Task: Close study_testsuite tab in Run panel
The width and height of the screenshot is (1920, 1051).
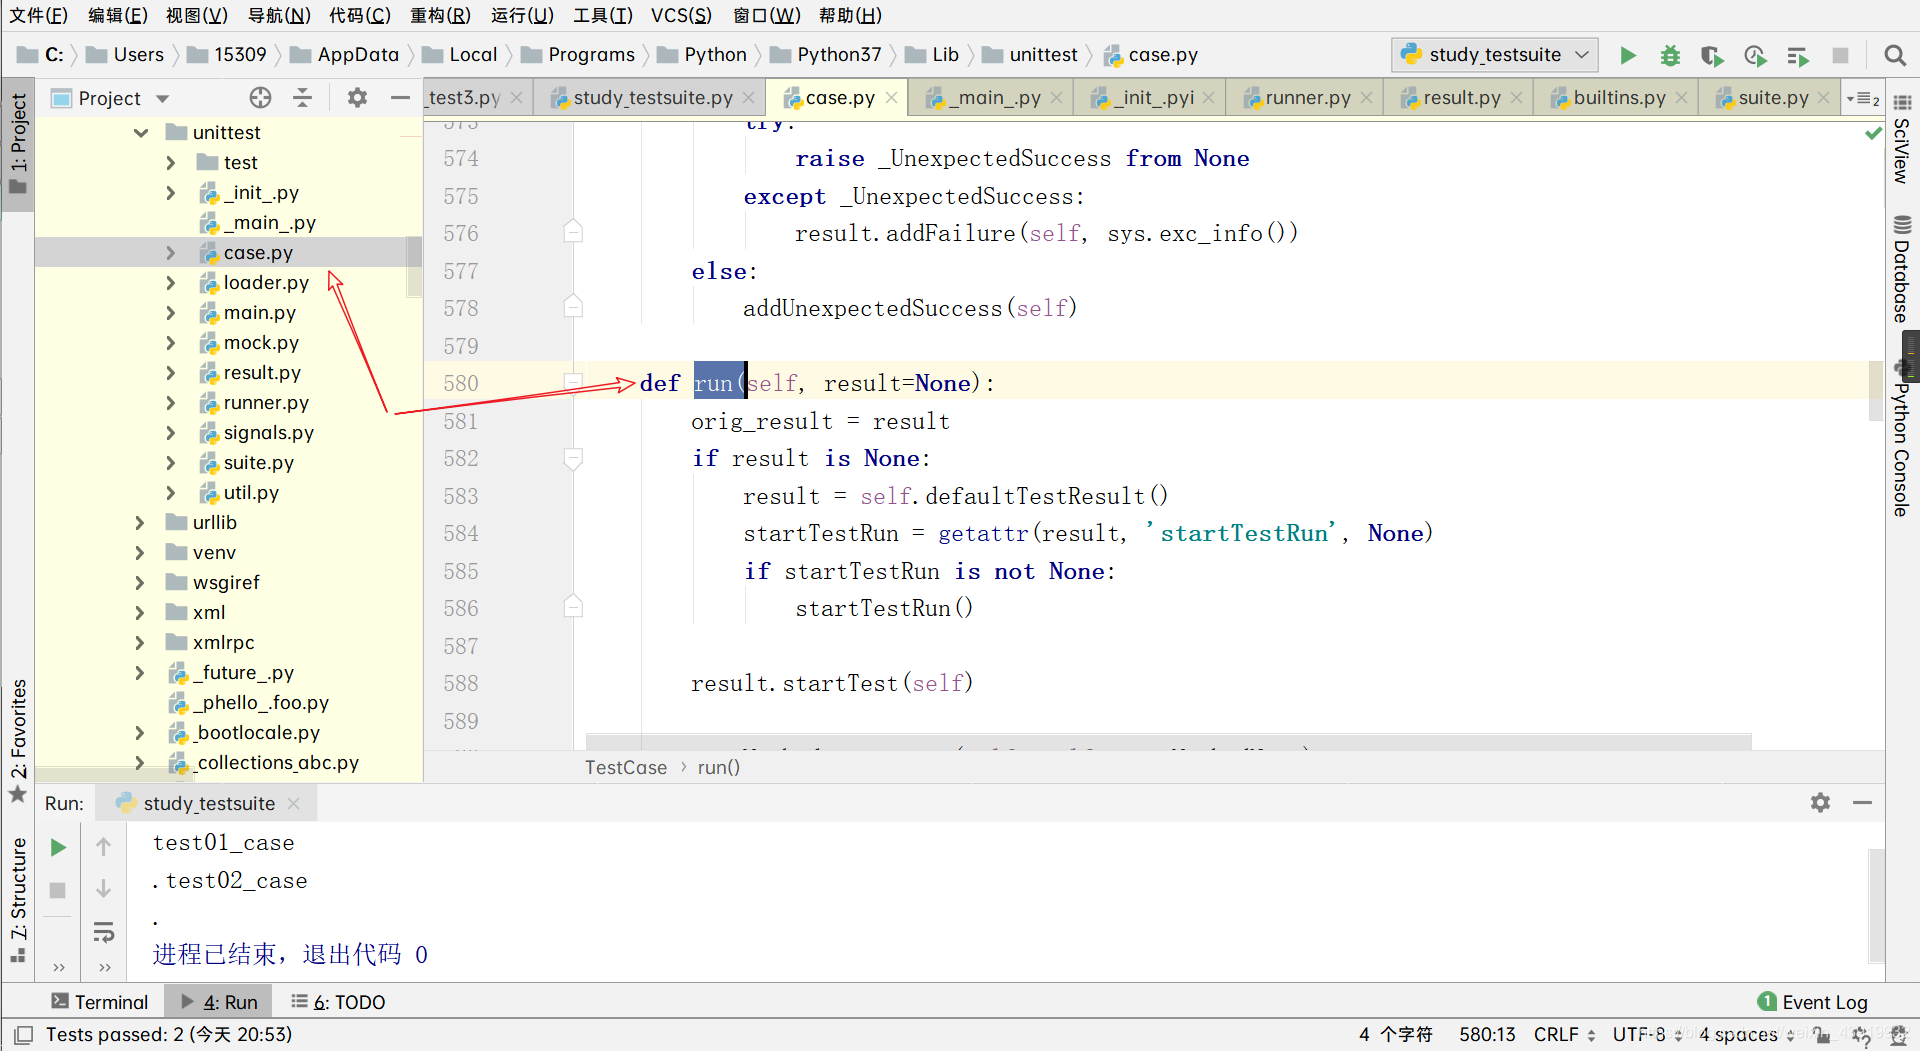Action: (x=293, y=803)
